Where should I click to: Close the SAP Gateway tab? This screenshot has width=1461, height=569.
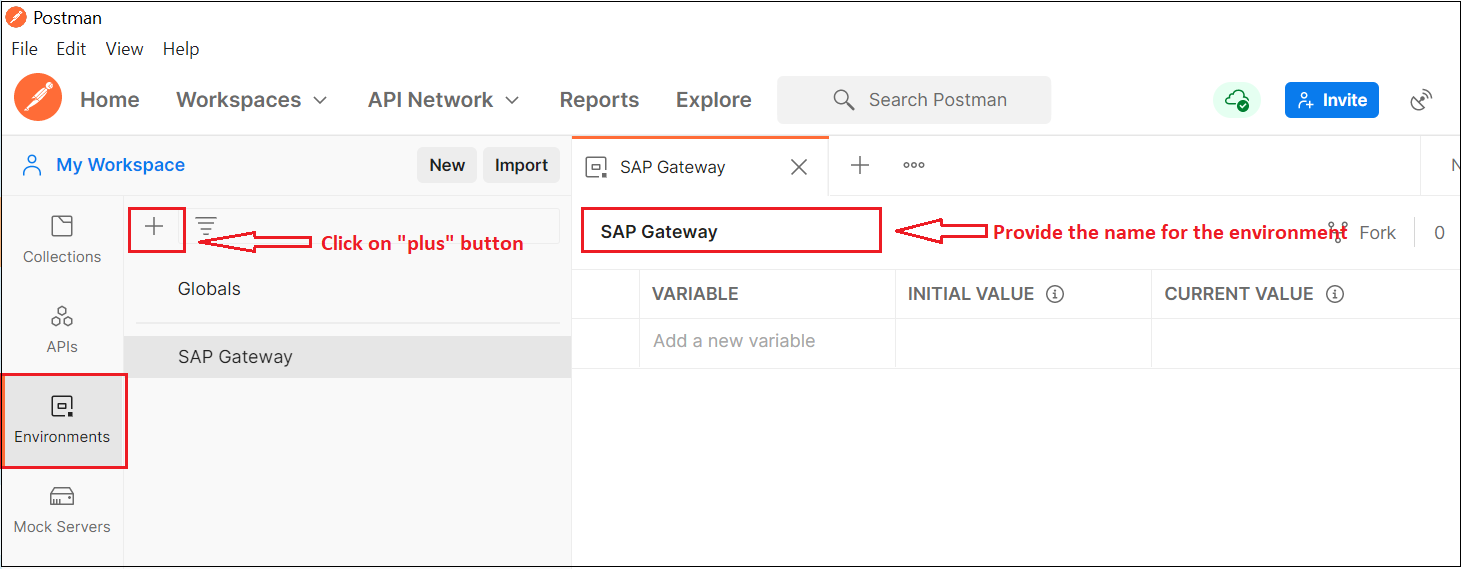tap(799, 167)
